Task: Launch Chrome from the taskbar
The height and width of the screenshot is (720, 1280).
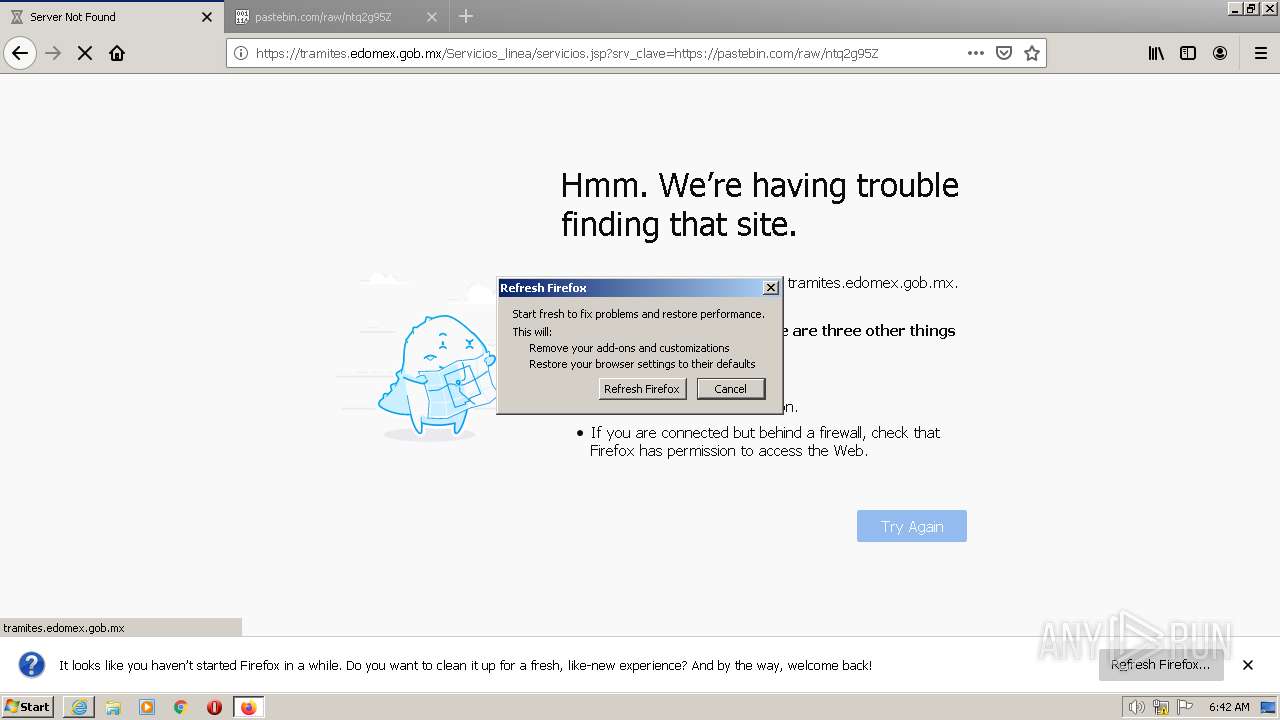Action: coord(181,707)
